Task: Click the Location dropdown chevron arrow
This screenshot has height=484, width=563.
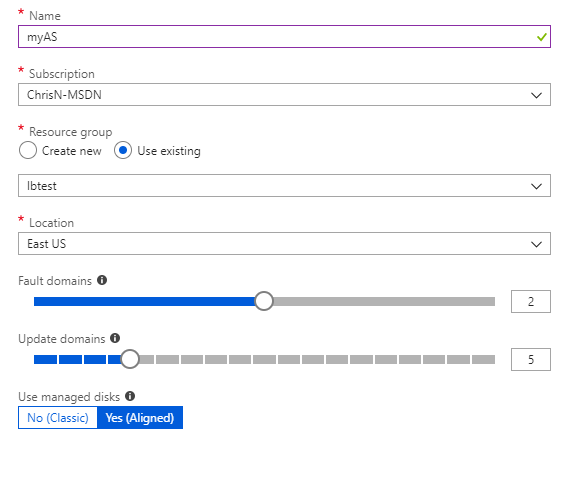Action: [x=536, y=245]
